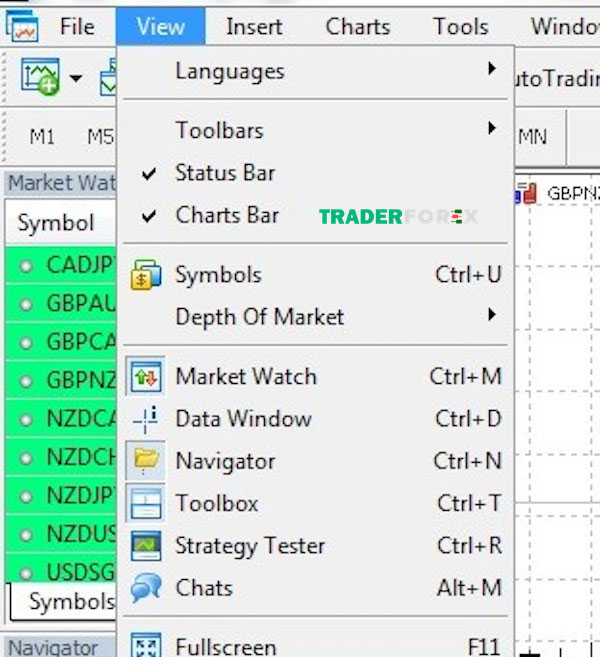The width and height of the screenshot is (609, 657).
Task: Click the GBPCA row status dot
Action: pyautogui.click(x=26, y=343)
